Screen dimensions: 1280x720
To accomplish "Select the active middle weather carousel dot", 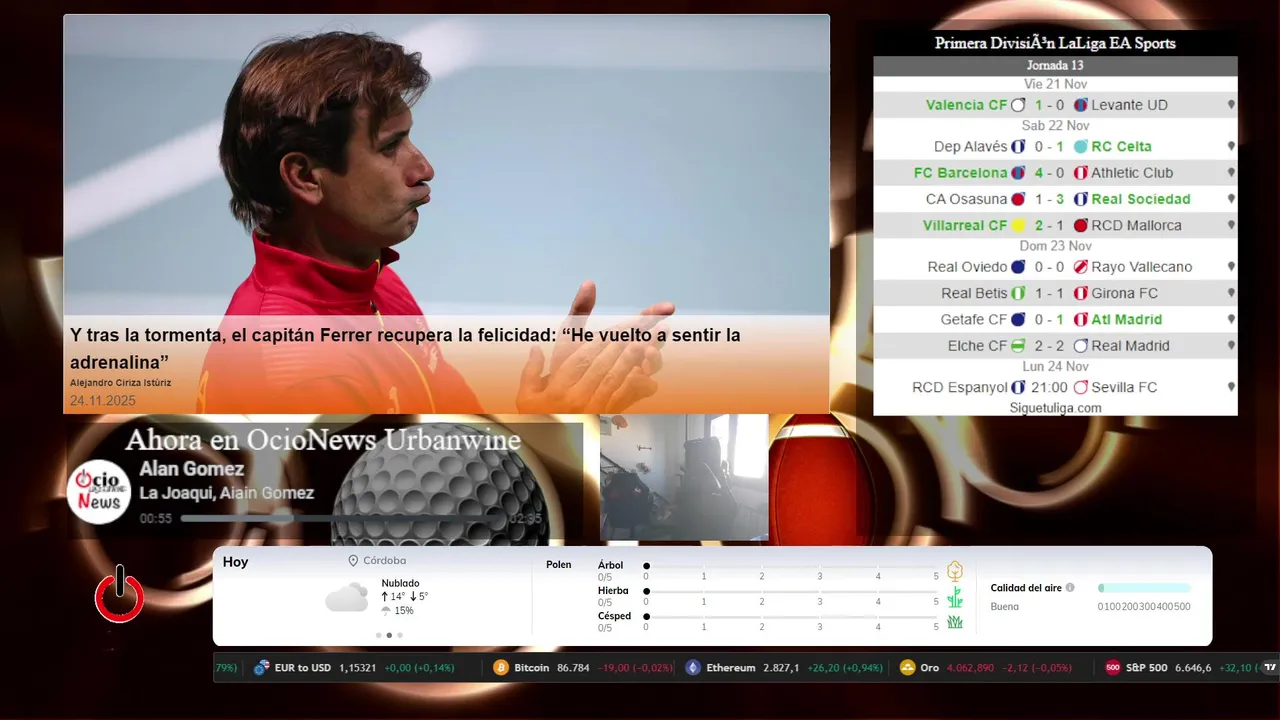I will tap(389, 635).
